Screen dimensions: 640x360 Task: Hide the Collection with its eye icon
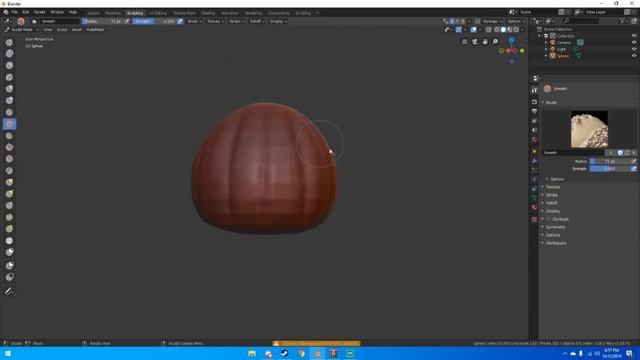(634, 36)
